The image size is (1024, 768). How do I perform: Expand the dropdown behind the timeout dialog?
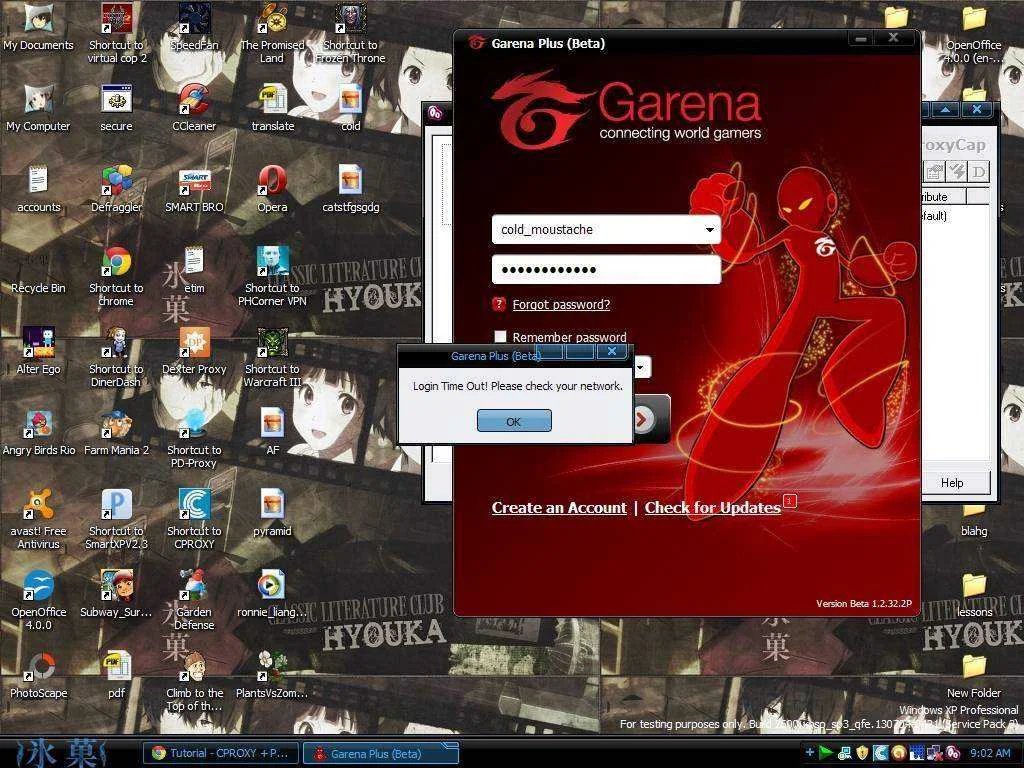coord(641,367)
